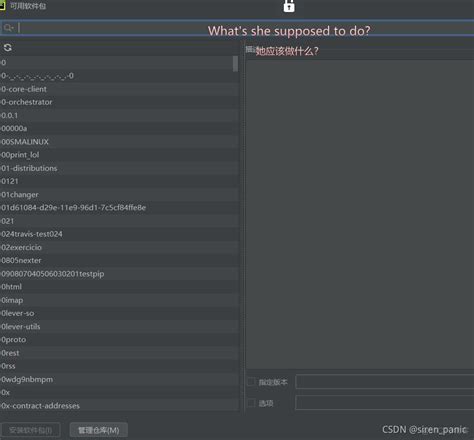Viewport: 474px width, 440px height.
Task: Select the 0lever-utils package
Action: point(119,326)
